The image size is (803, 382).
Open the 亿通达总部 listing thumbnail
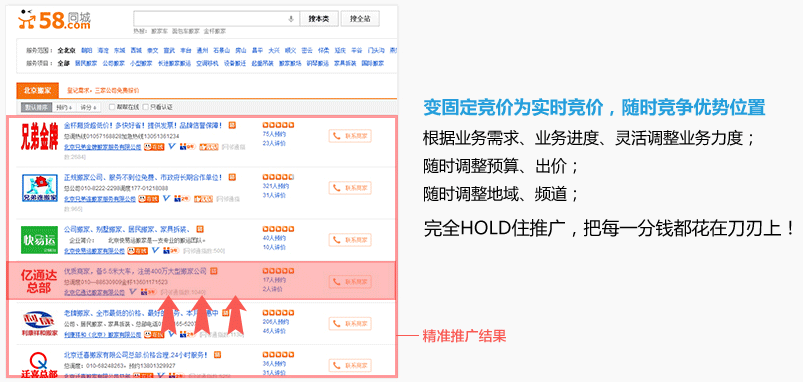point(38,281)
